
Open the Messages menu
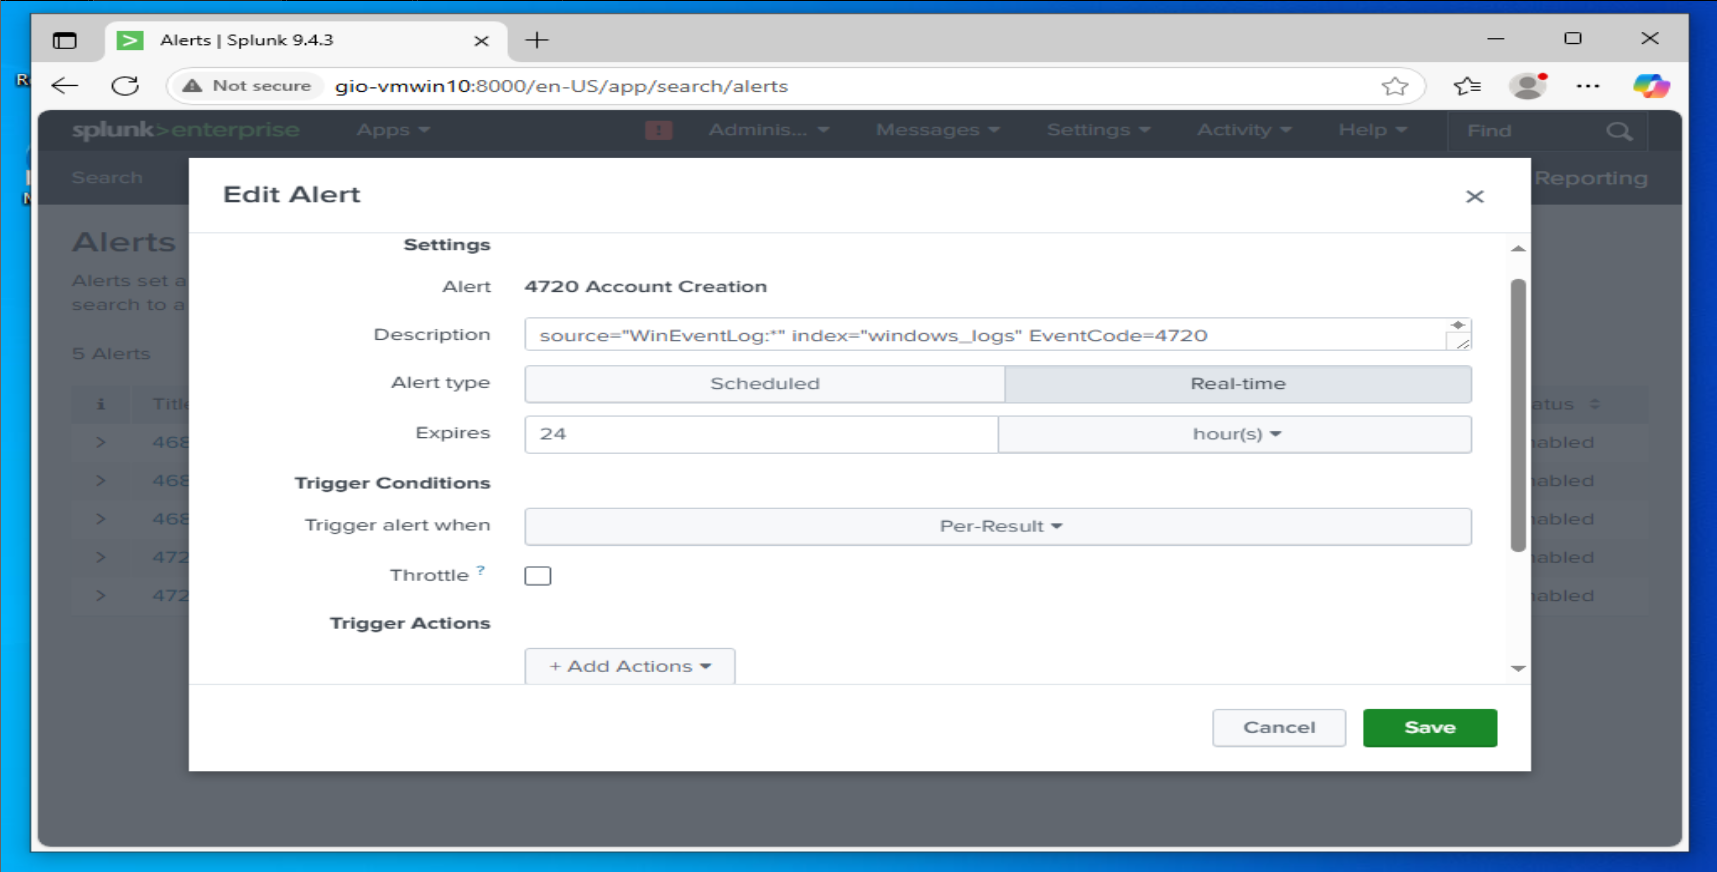click(x=938, y=130)
